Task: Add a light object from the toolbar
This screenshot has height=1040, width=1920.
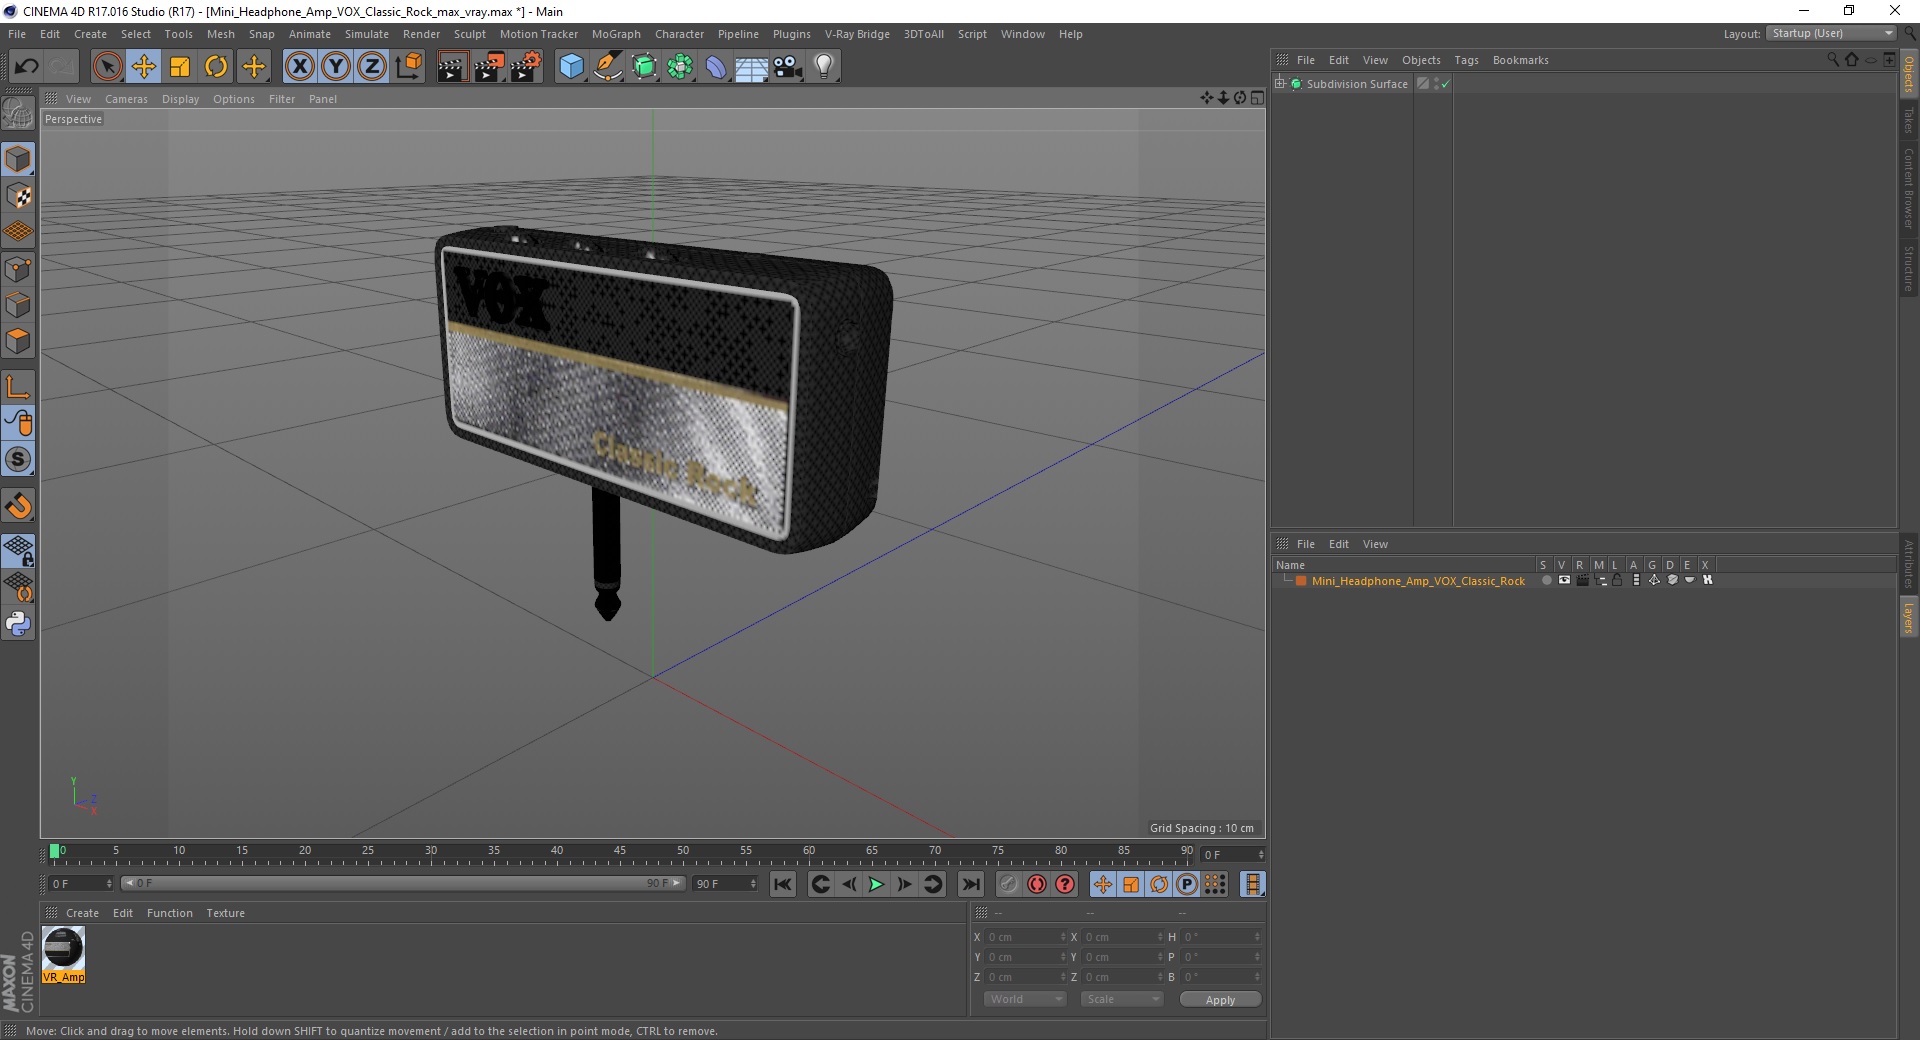Action: [824, 67]
